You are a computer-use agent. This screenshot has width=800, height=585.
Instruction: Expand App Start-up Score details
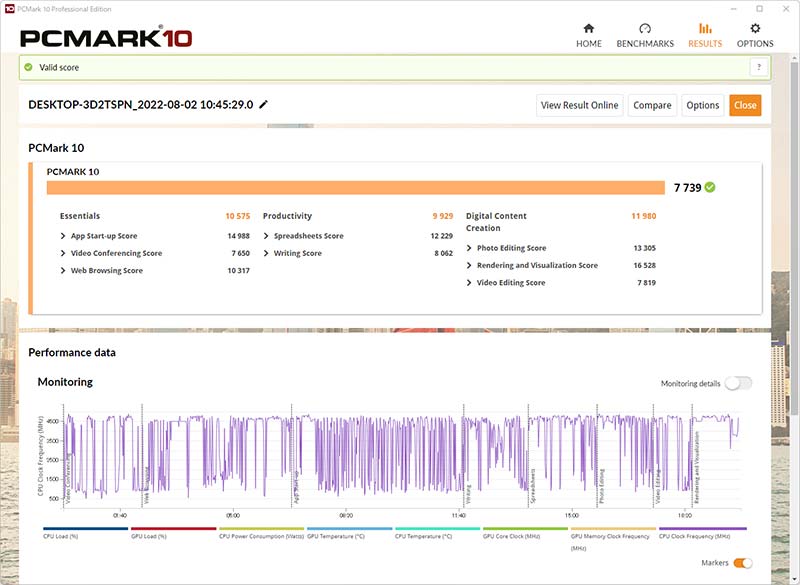click(x=64, y=236)
